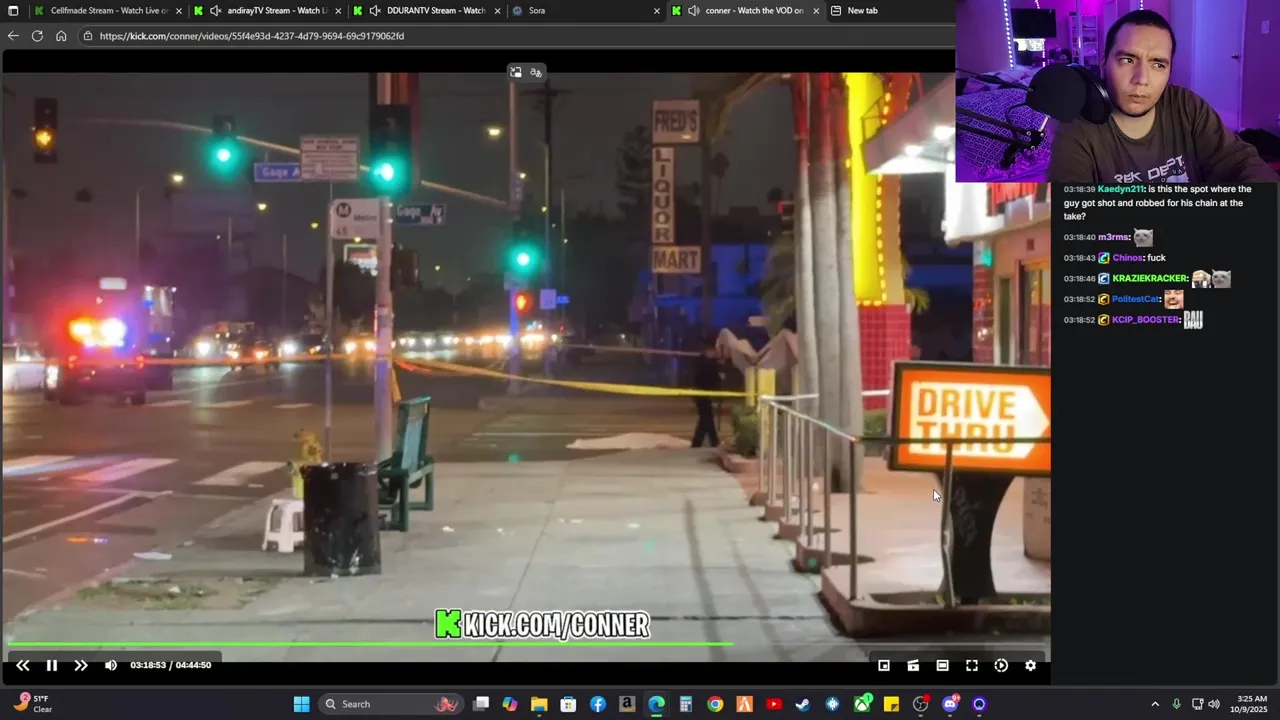Open Sticky Notes from the taskbar
1280x720 pixels.
point(891,704)
